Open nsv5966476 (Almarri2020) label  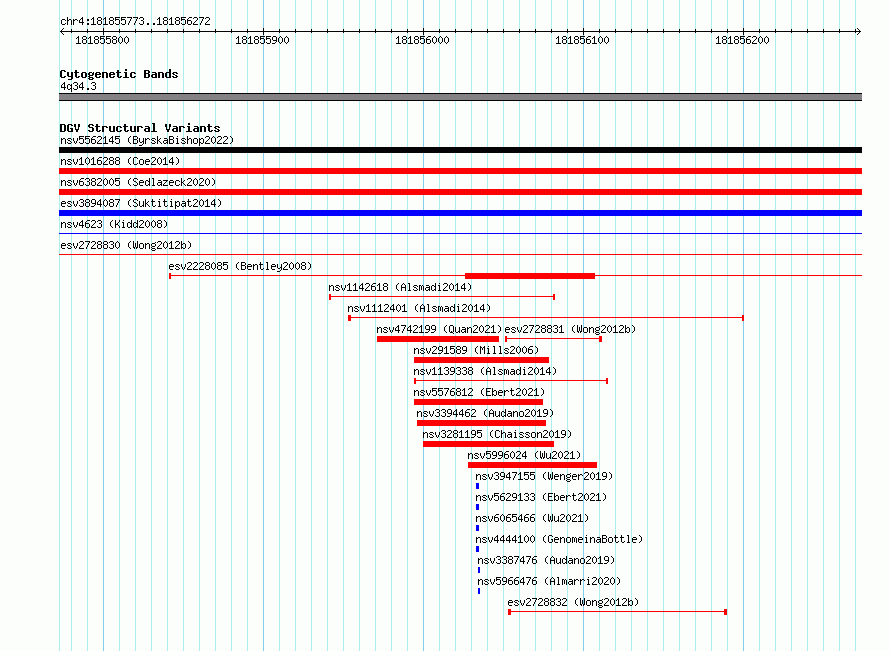[x=549, y=581]
